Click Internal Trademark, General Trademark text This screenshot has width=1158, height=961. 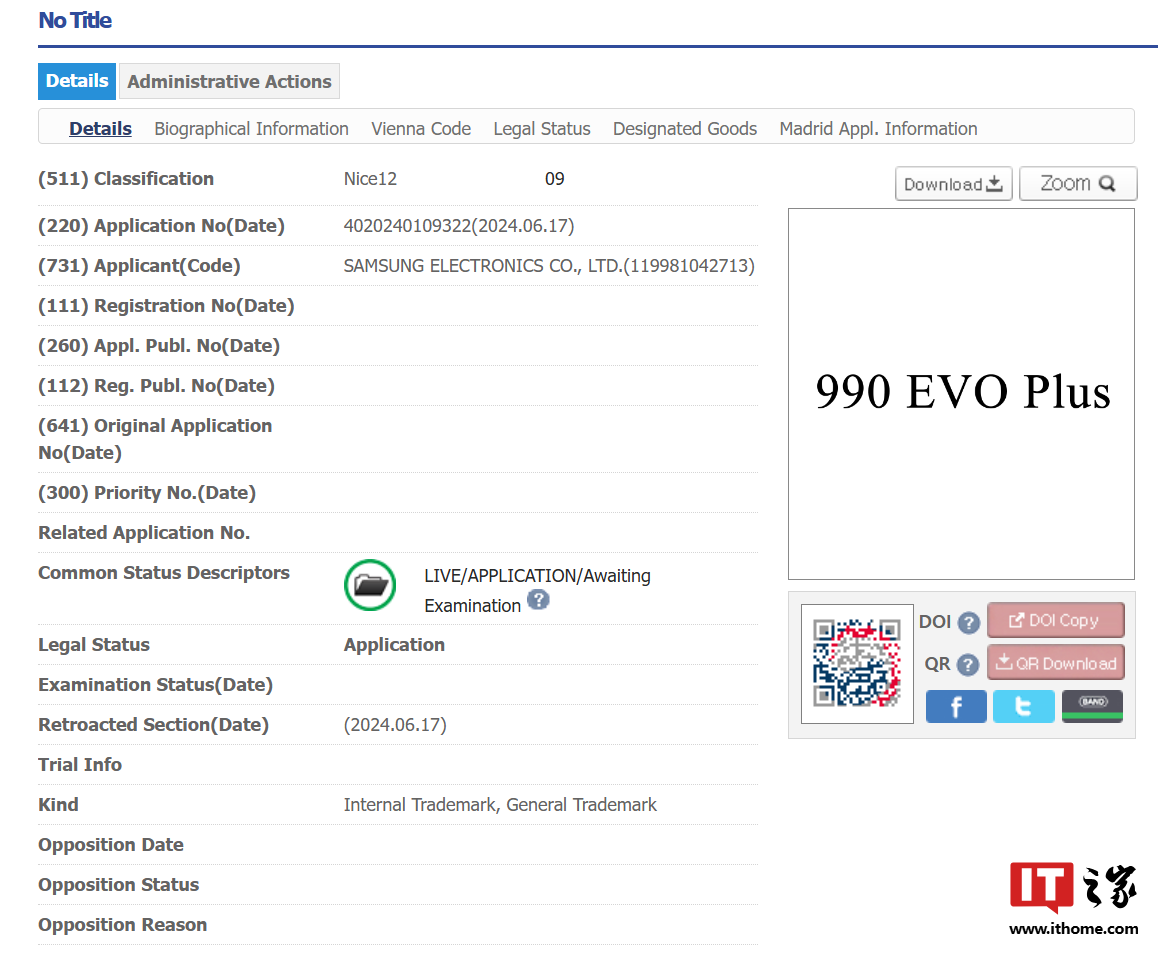(500, 804)
